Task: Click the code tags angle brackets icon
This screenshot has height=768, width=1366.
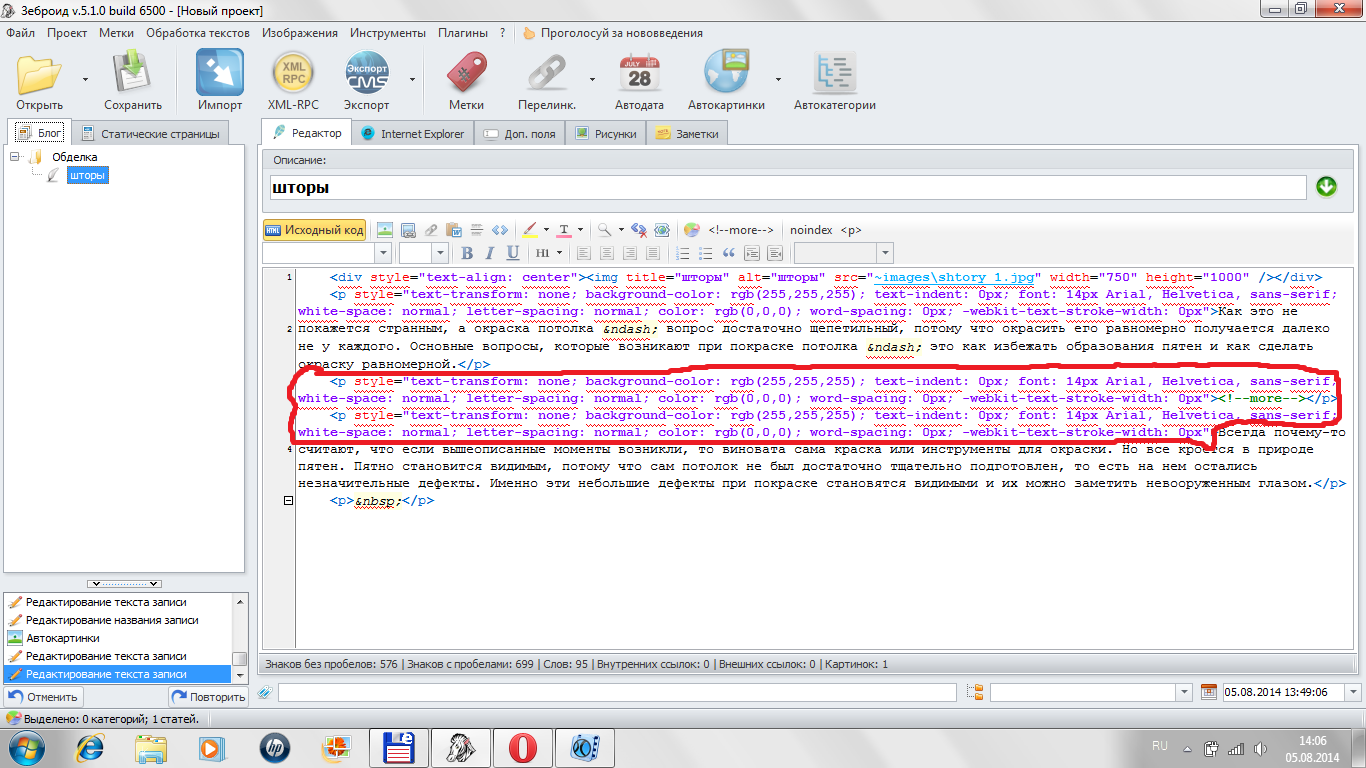Action: [500, 230]
